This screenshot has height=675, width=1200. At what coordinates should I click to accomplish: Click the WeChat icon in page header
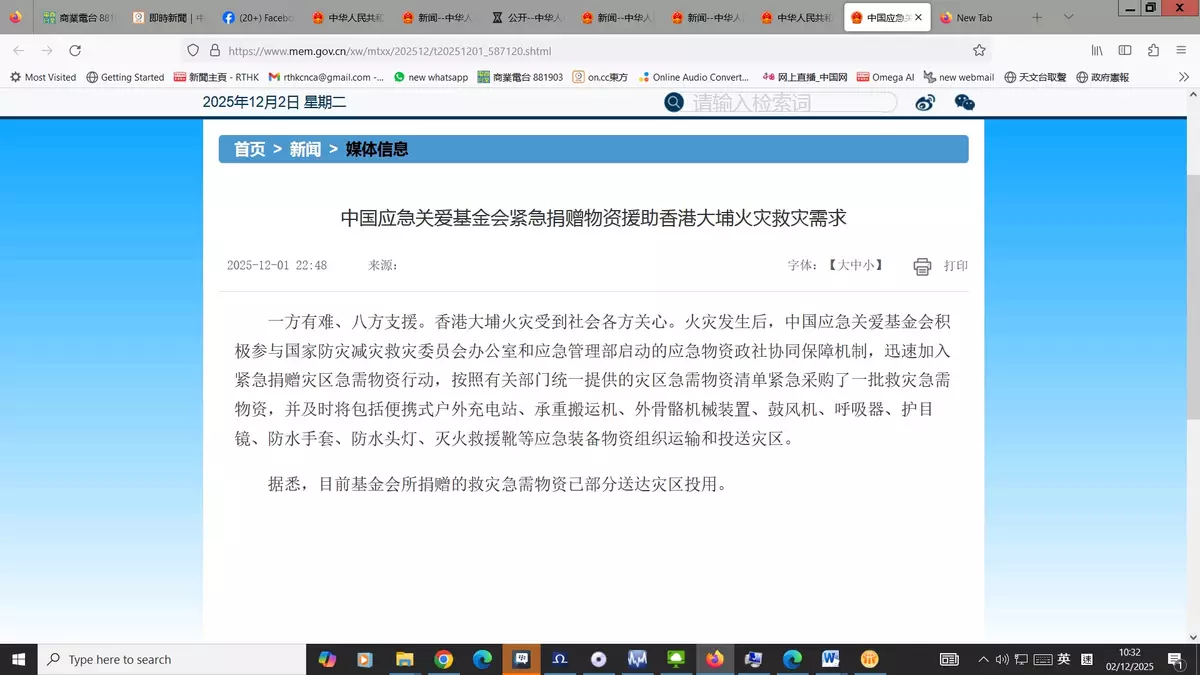pyautogui.click(x=964, y=102)
